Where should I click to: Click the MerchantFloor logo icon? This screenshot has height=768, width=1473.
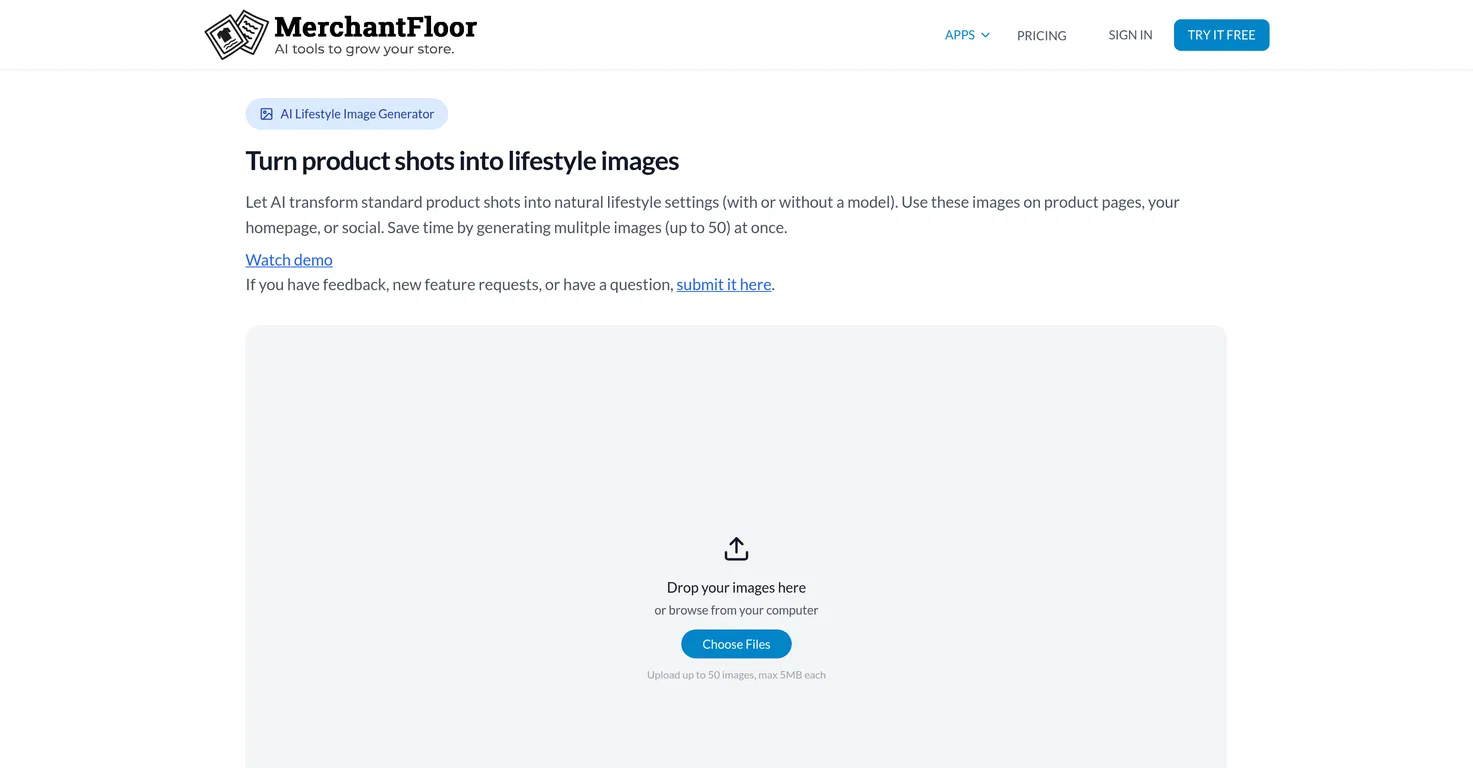tap(236, 35)
